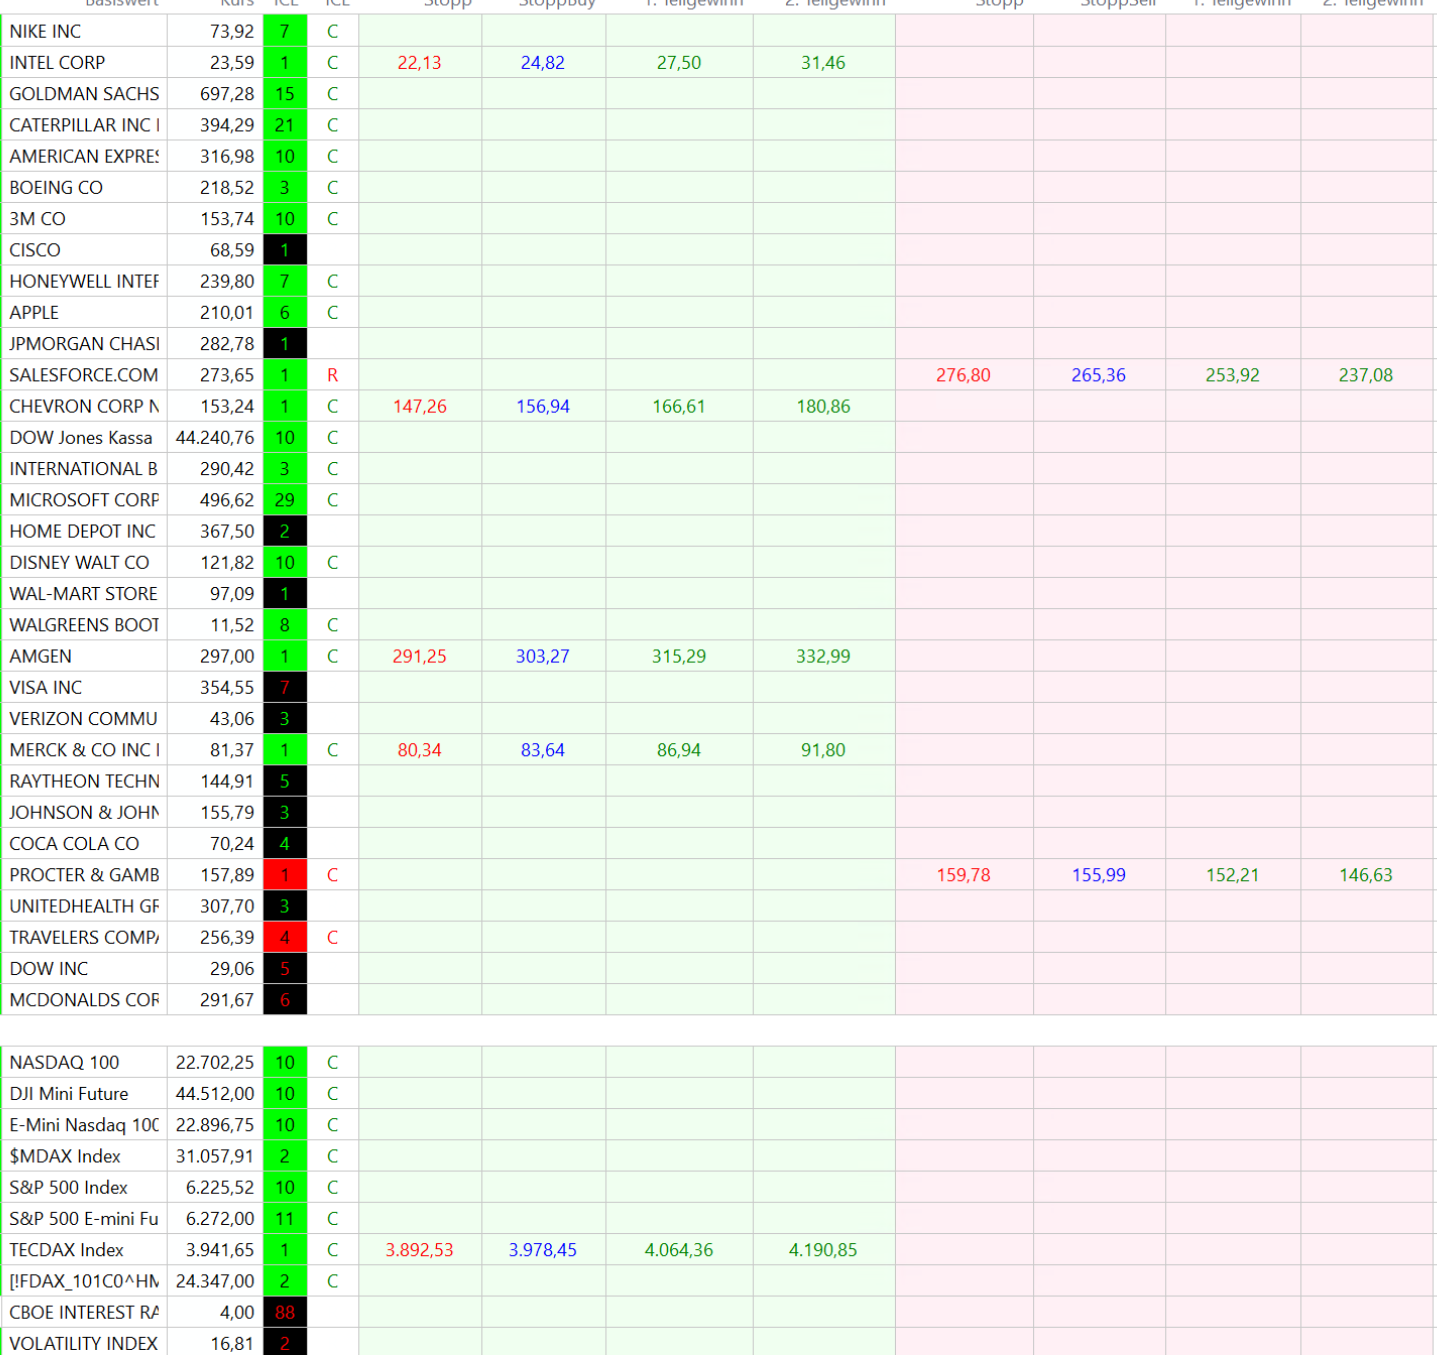Click Chevron stop-buy value 156,94
The height and width of the screenshot is (1355, 1437).
point(542,407)
